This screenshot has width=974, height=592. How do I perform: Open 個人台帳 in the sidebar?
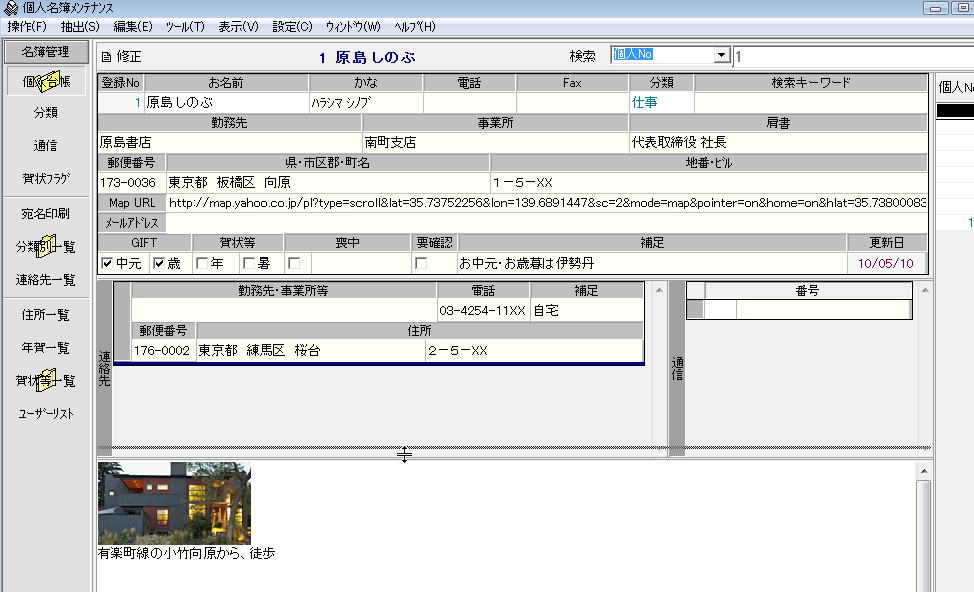pyautogui.click(x=46, y=81)
